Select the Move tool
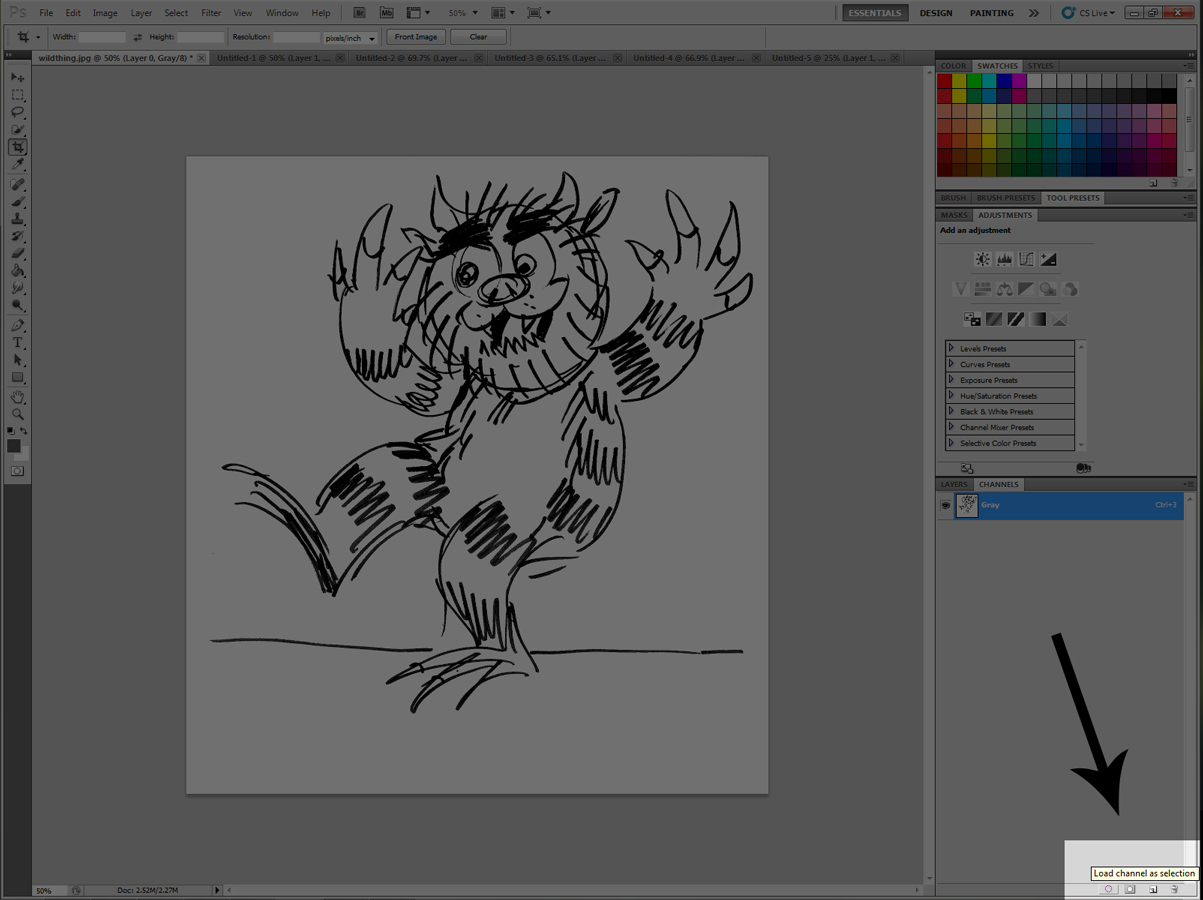1203x900 pixels. click(x=17, y=77)
